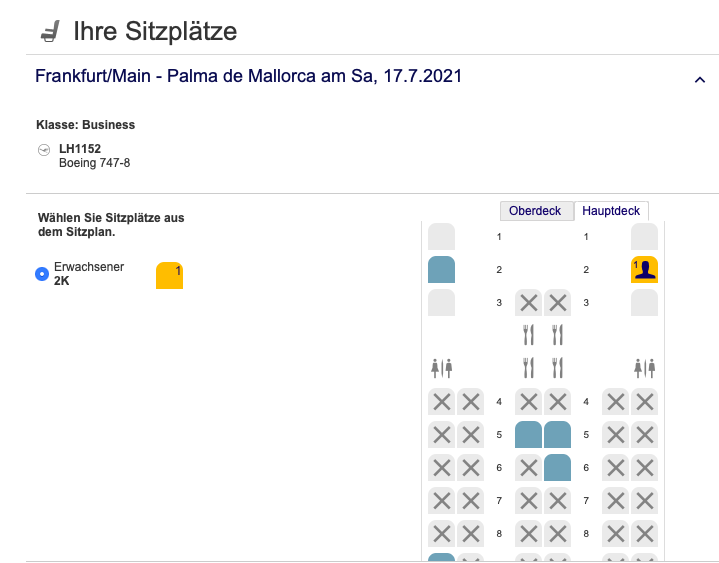Screen dimensions: 719x563
Task: Select the right blue center seat in row 5
Action: 558,435
